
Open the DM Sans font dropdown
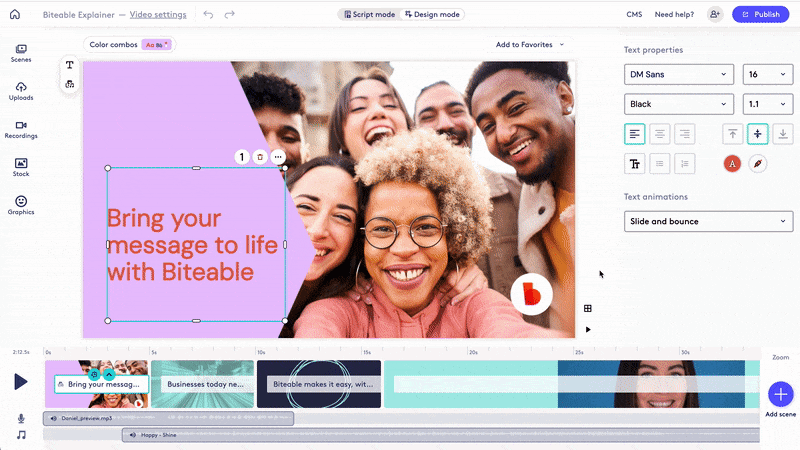[679, 74]
